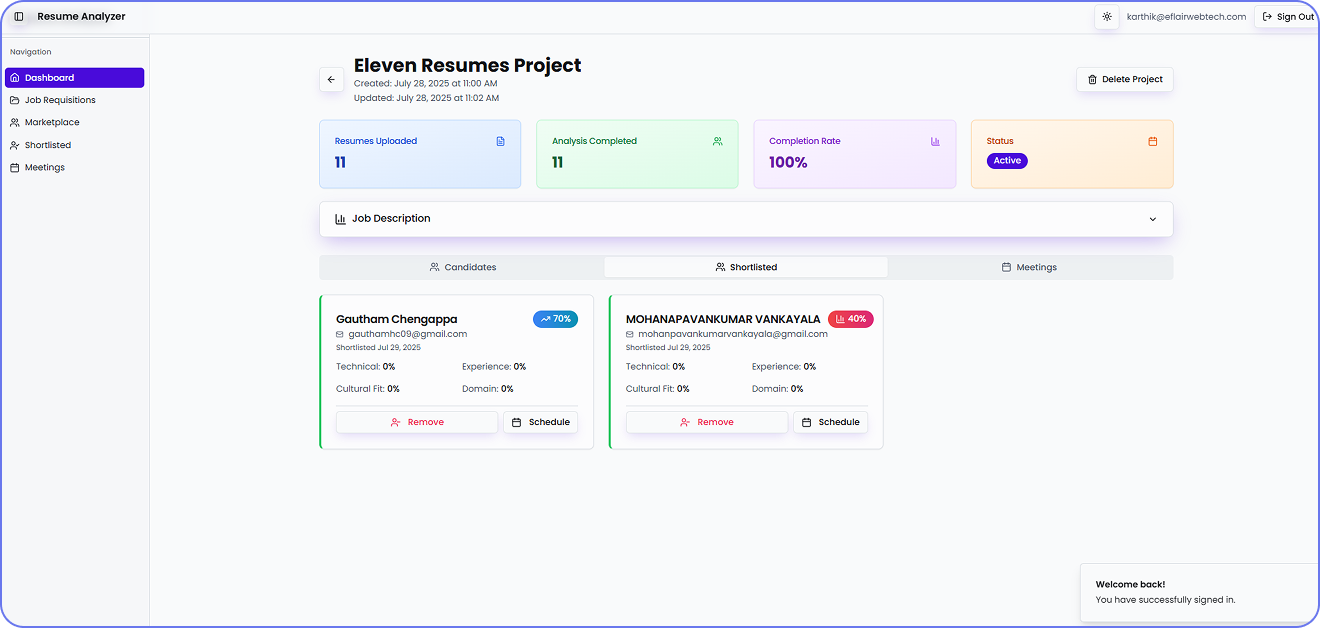The image size is (1320, 628).
Task: Click the gauthamhc09@gmail.com email address
Action: 408,334
